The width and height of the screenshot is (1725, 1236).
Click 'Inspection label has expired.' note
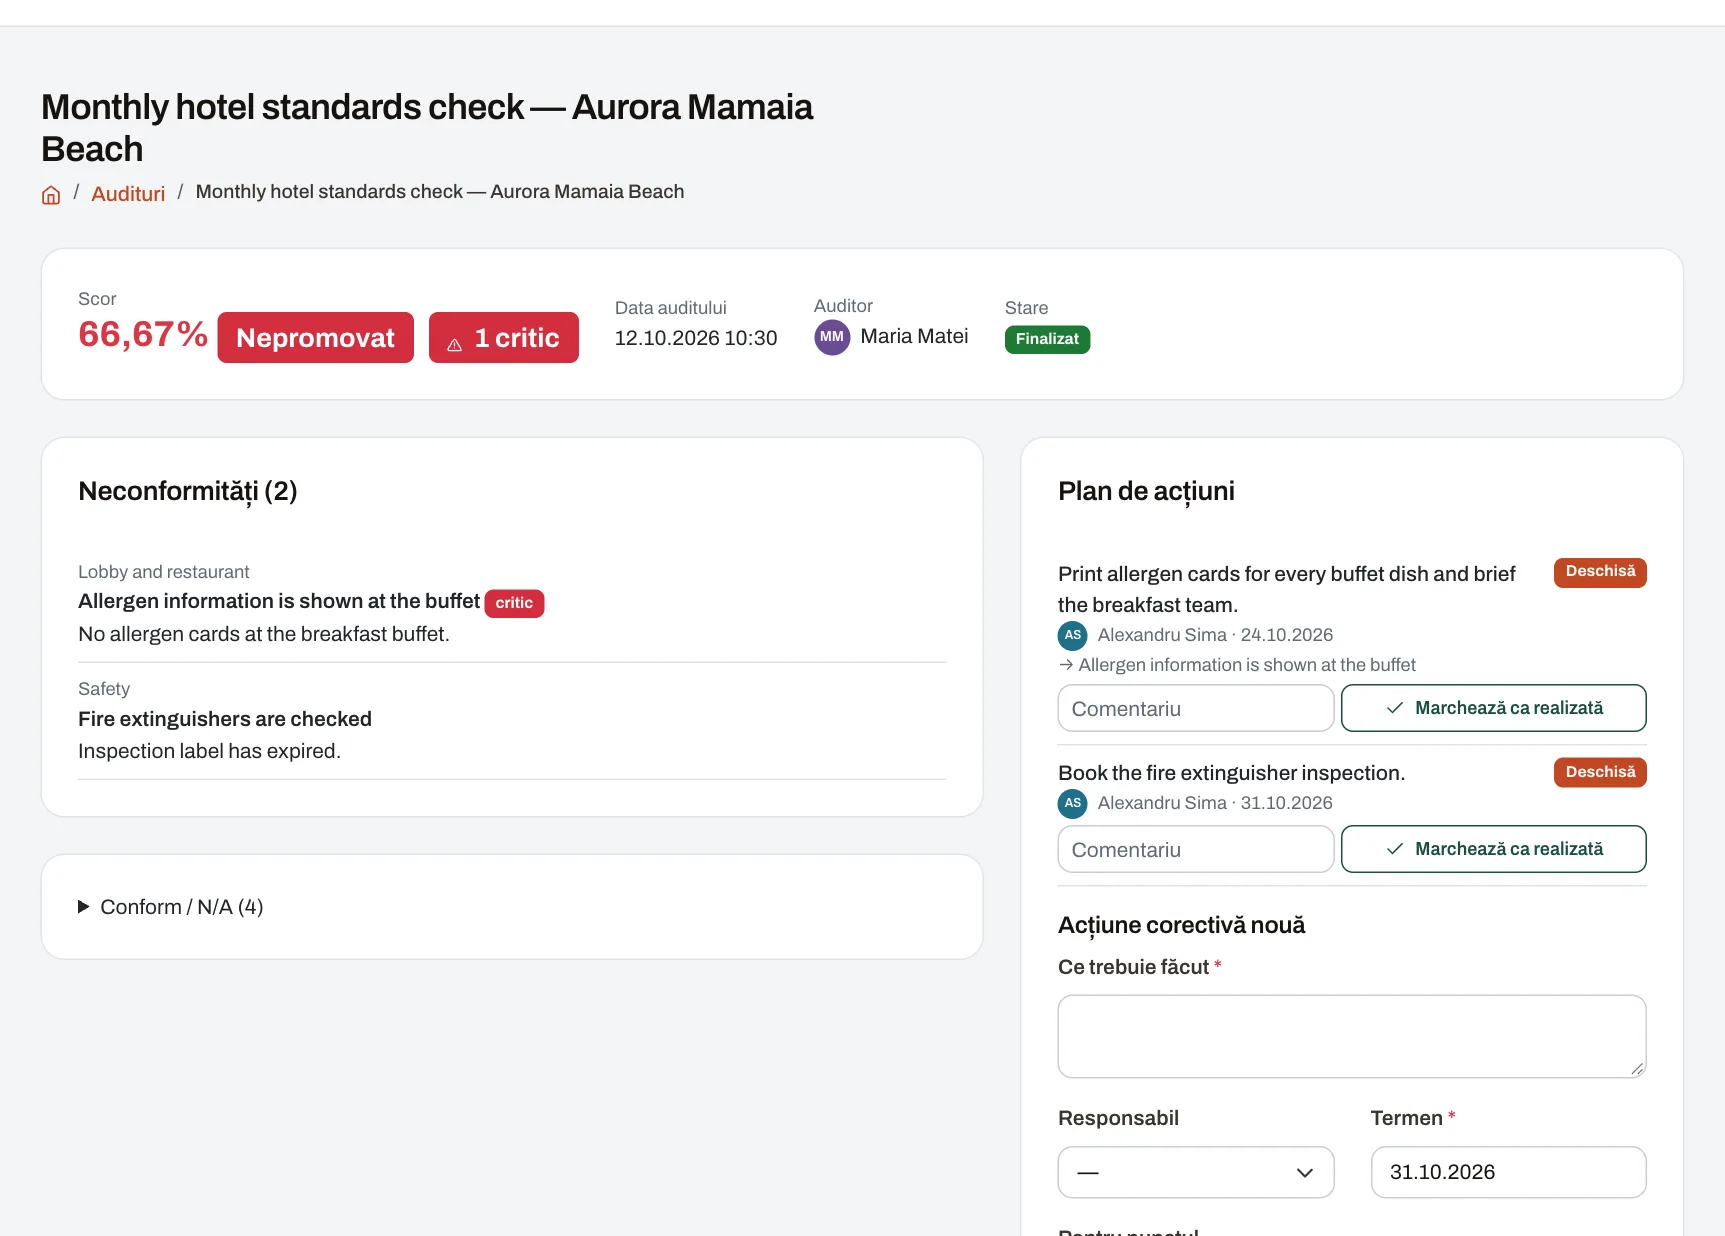(x=210, y=751)
